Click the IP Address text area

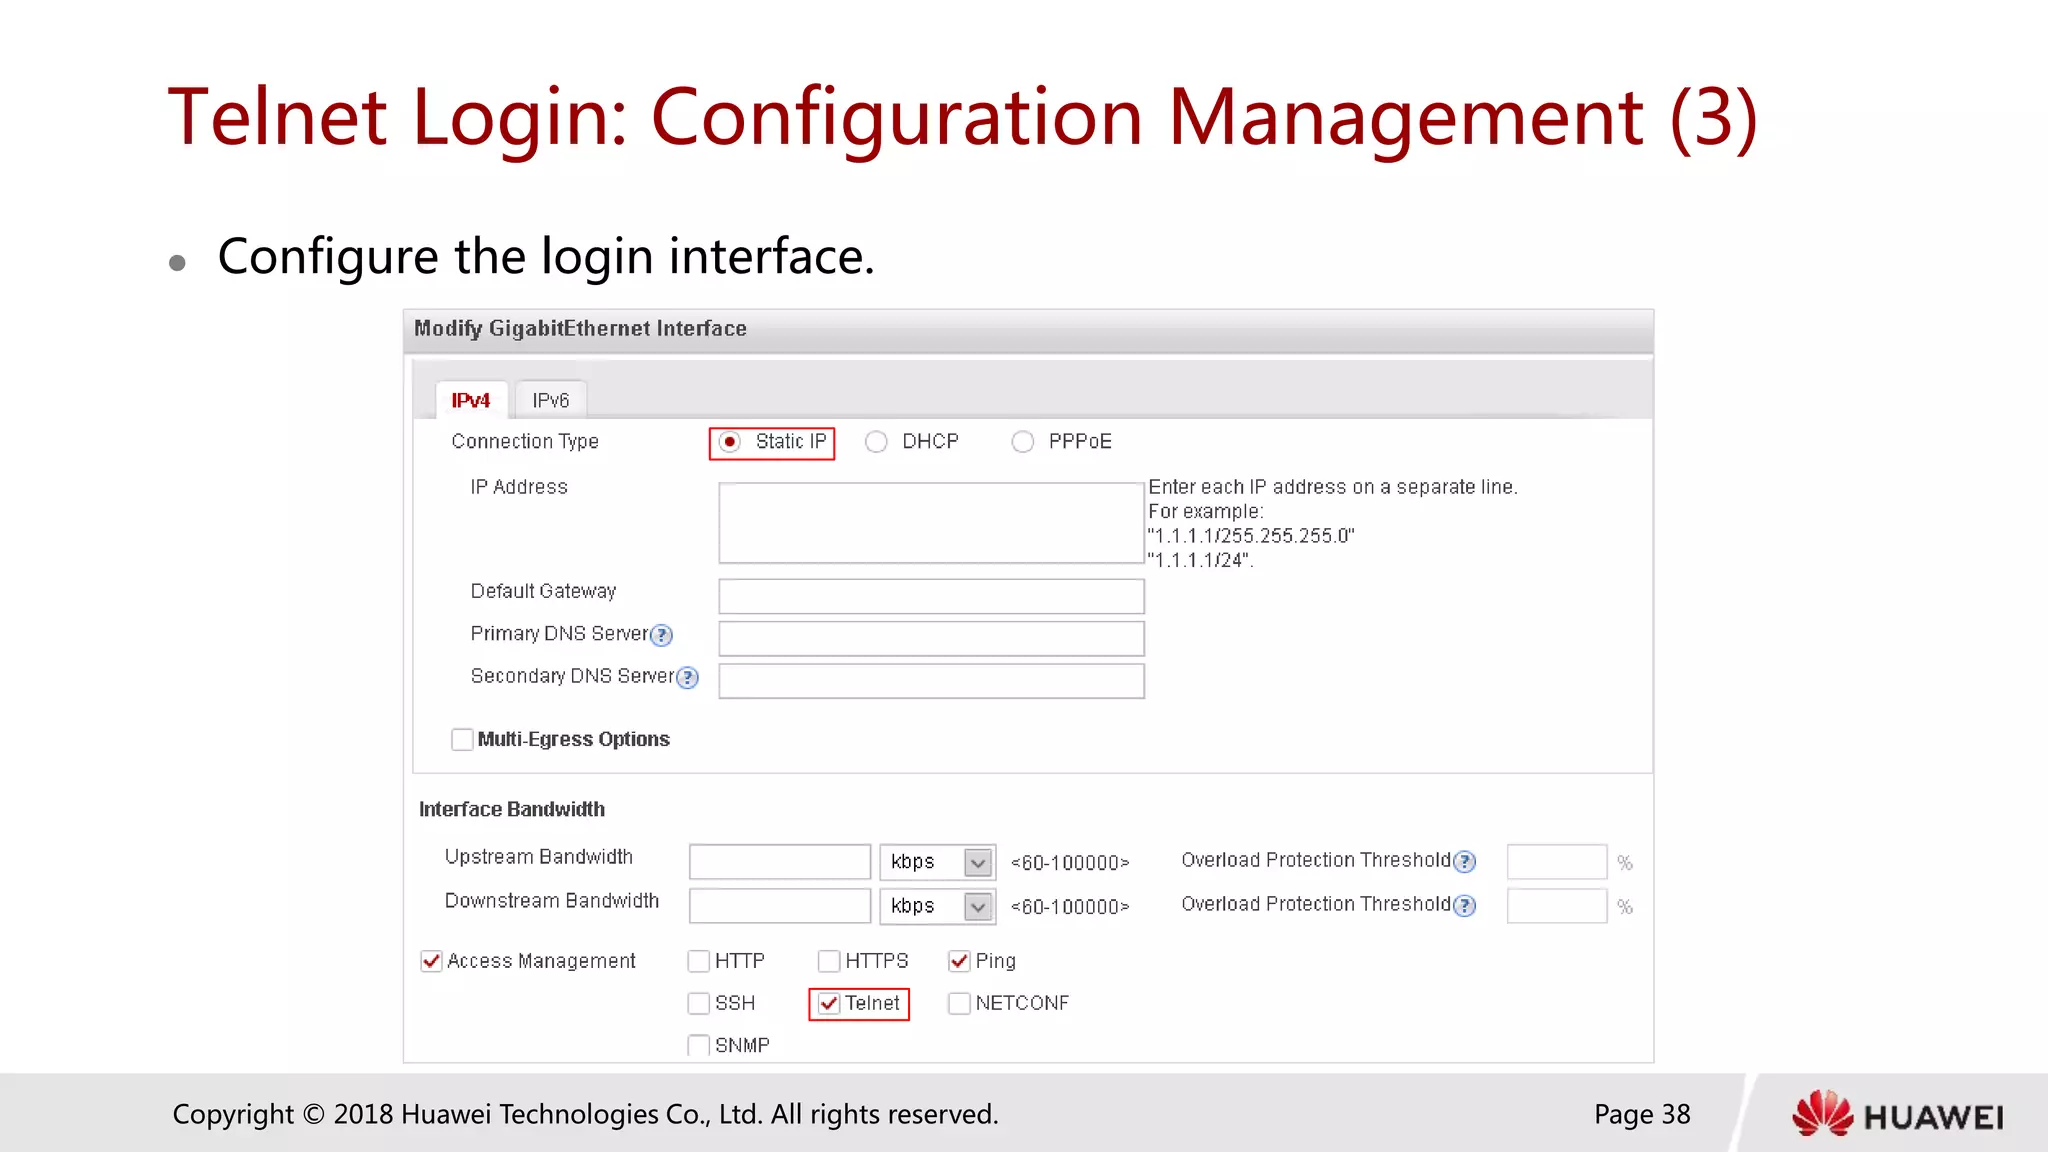(x=931, y=523)
